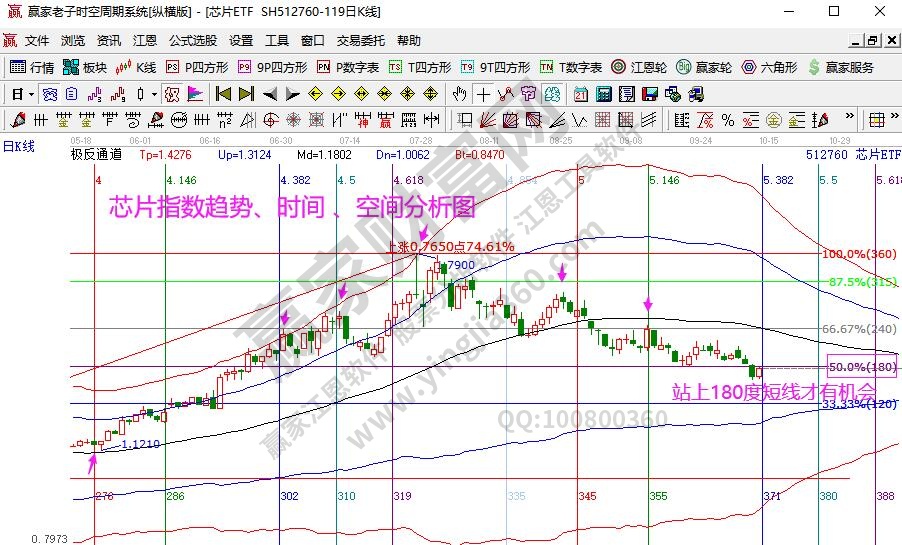The image size is (902, 545).
Task: Open the 江恩轮 (Gann wheel) tool
Action: [x=638, y=67]
